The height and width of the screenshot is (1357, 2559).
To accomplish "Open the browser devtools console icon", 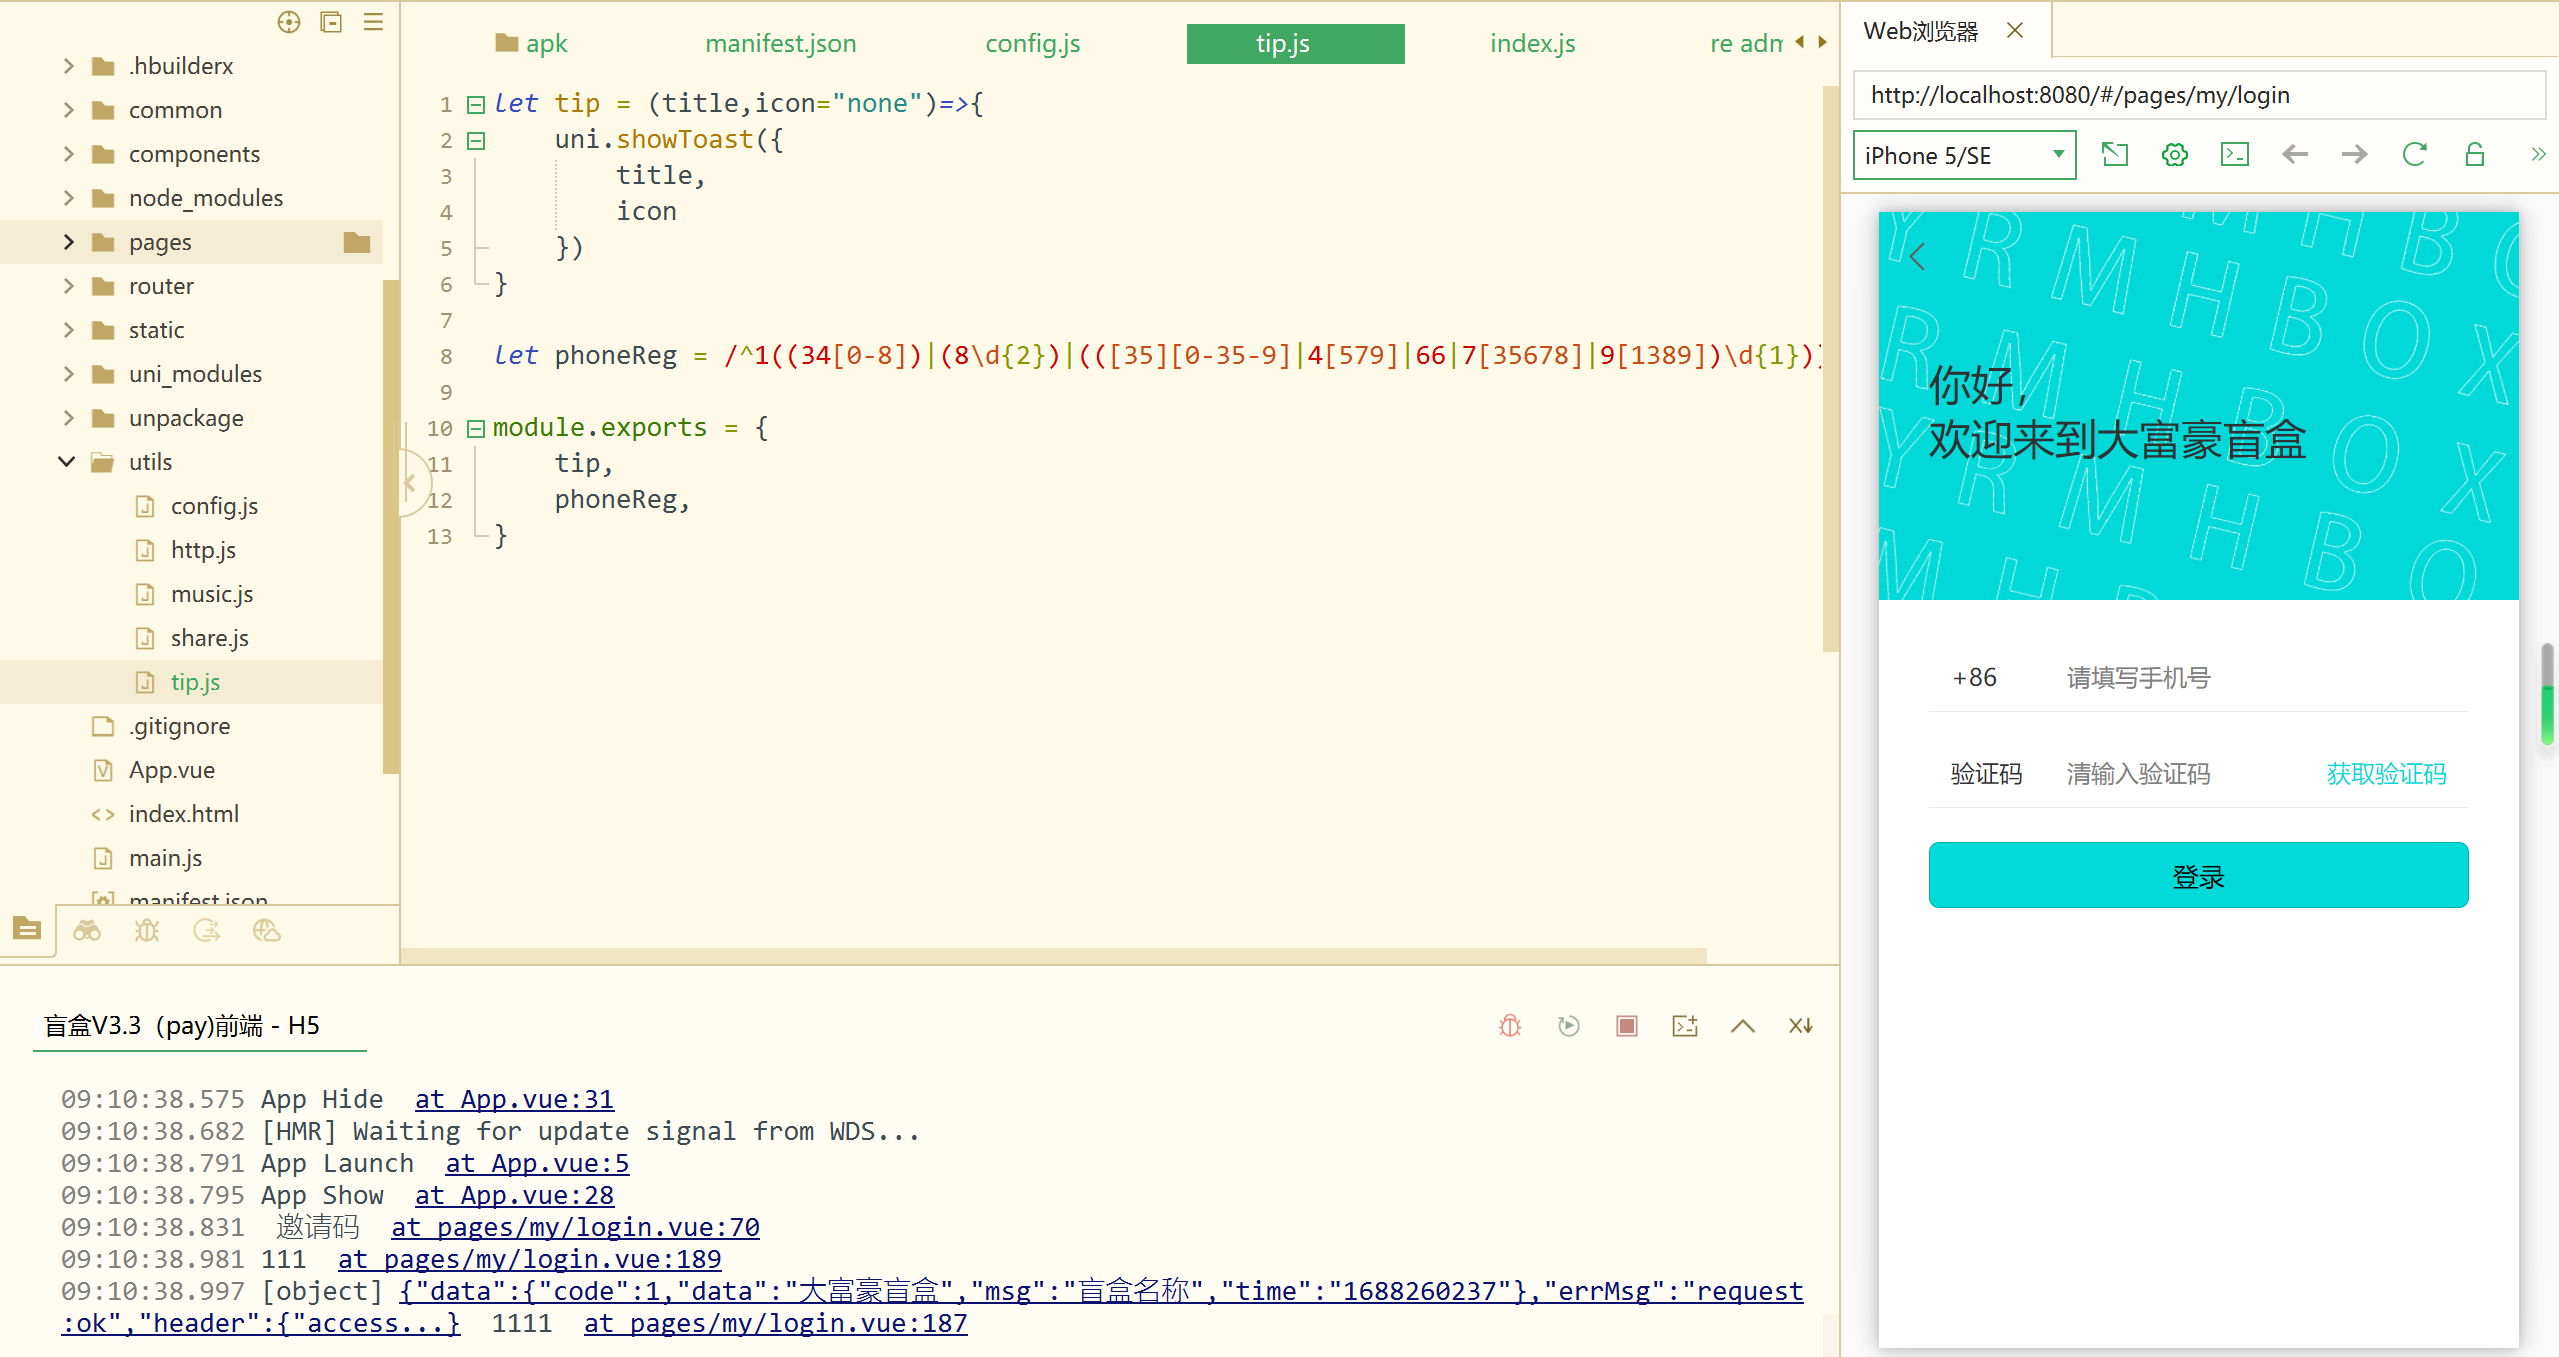I will tap(2234, 155).
